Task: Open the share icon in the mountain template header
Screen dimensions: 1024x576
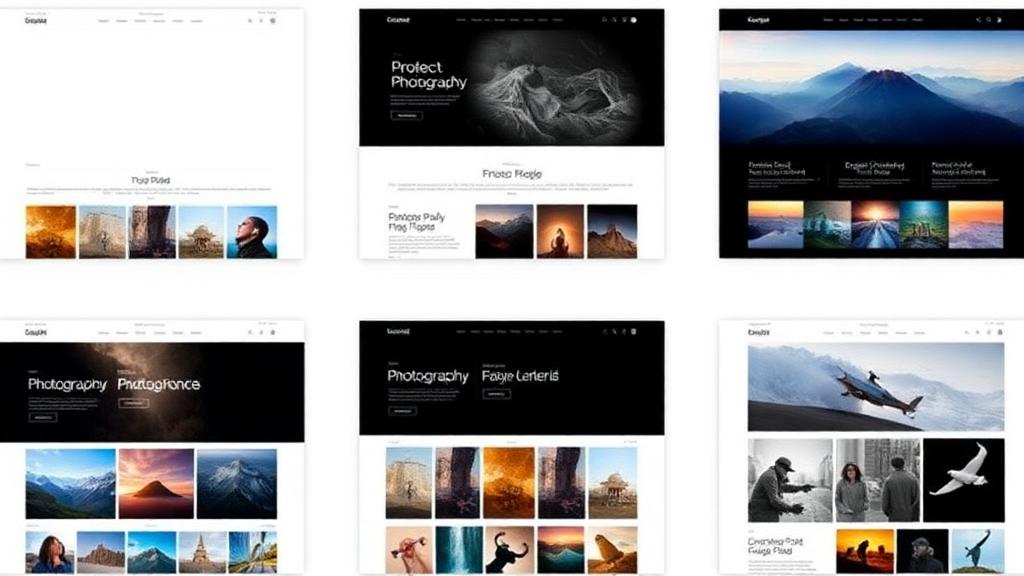Action: click(979, 20)
